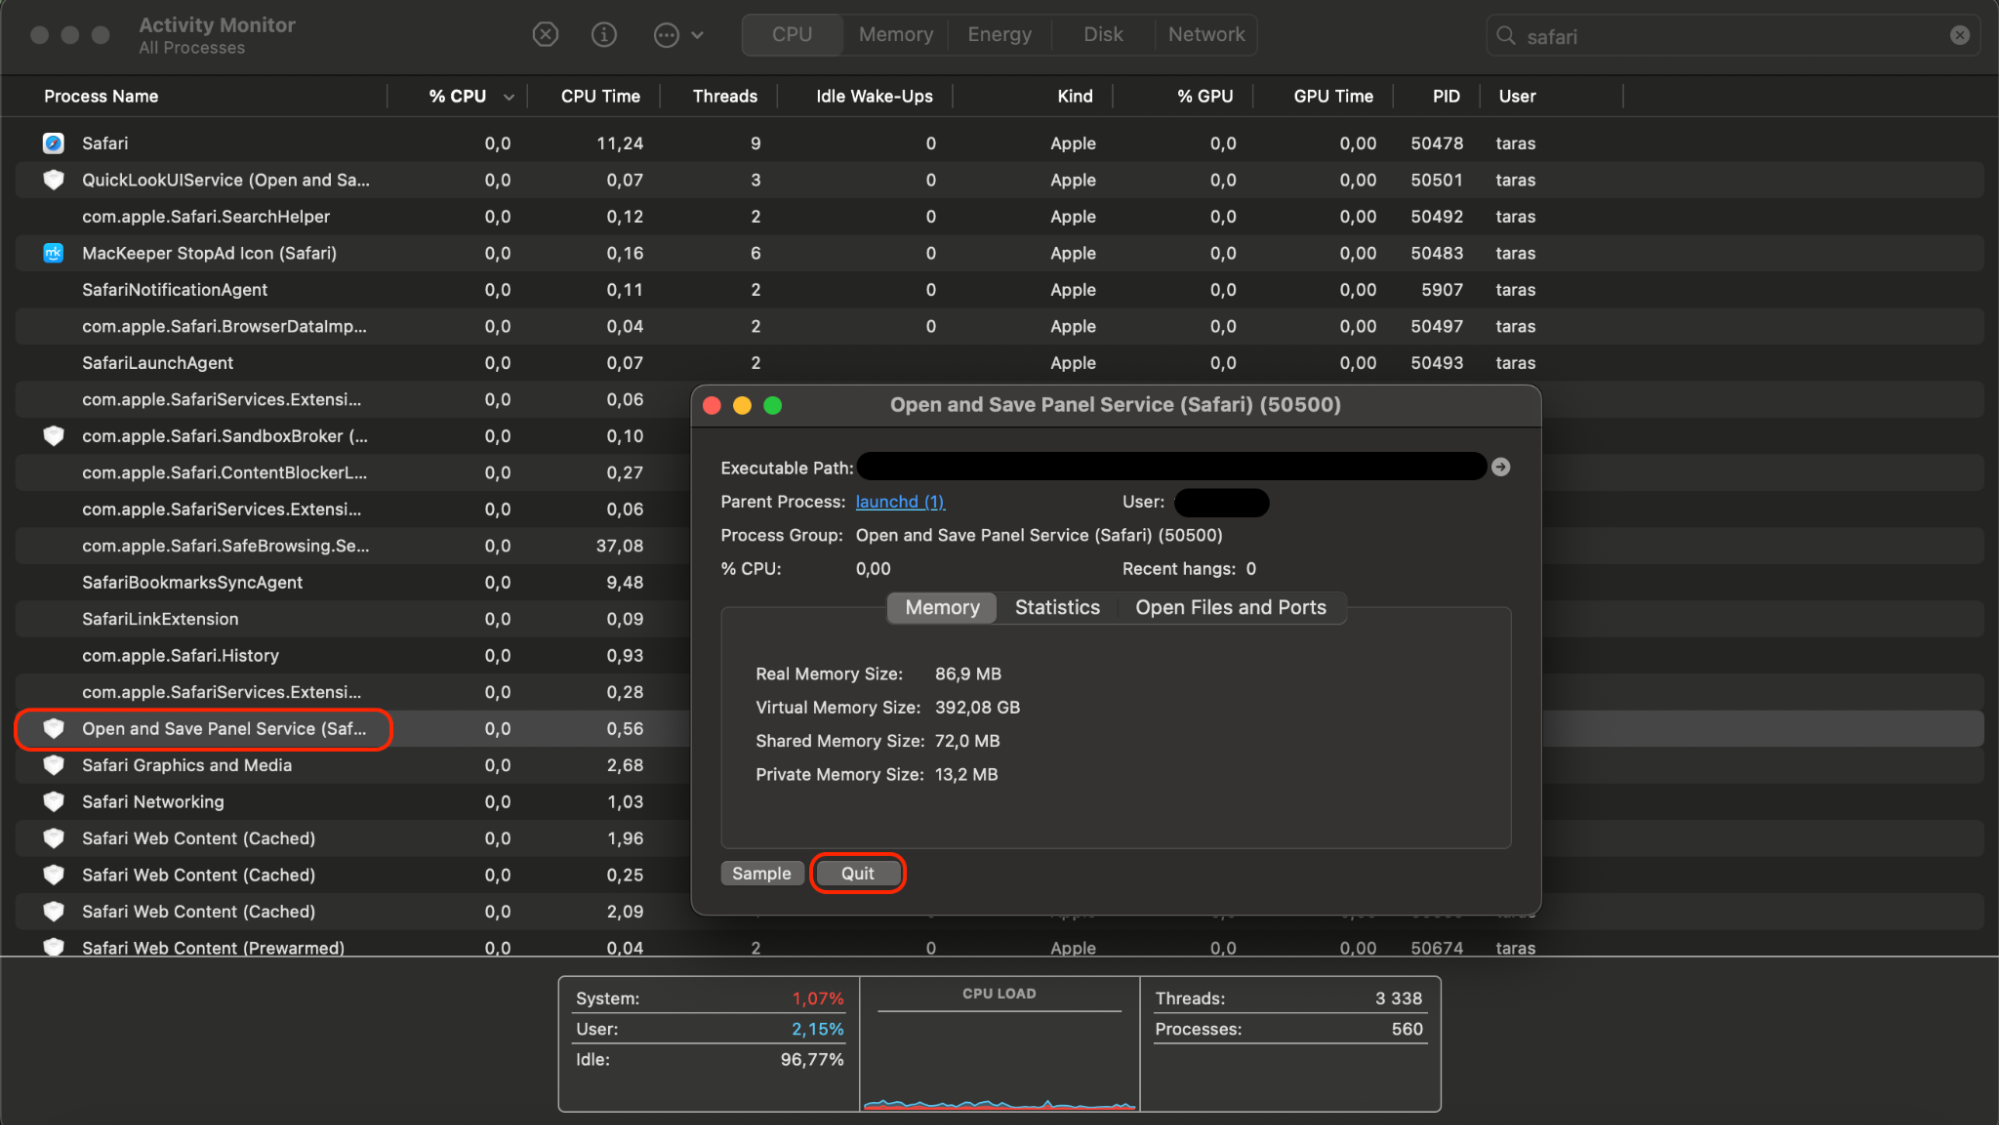Open the Open Files and Ports tab
Image resolution: width=1999 pixels, height=1126 pixels.
point(1230,608)
